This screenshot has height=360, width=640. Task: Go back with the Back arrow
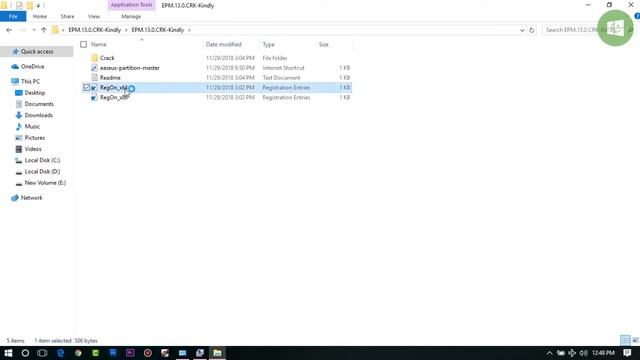coord(9,30)
